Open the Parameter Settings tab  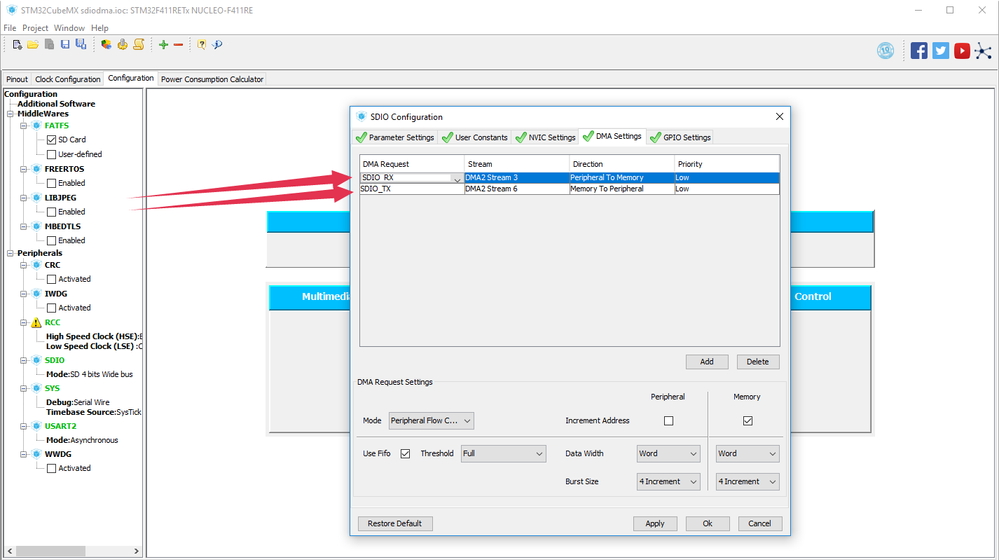395,137
